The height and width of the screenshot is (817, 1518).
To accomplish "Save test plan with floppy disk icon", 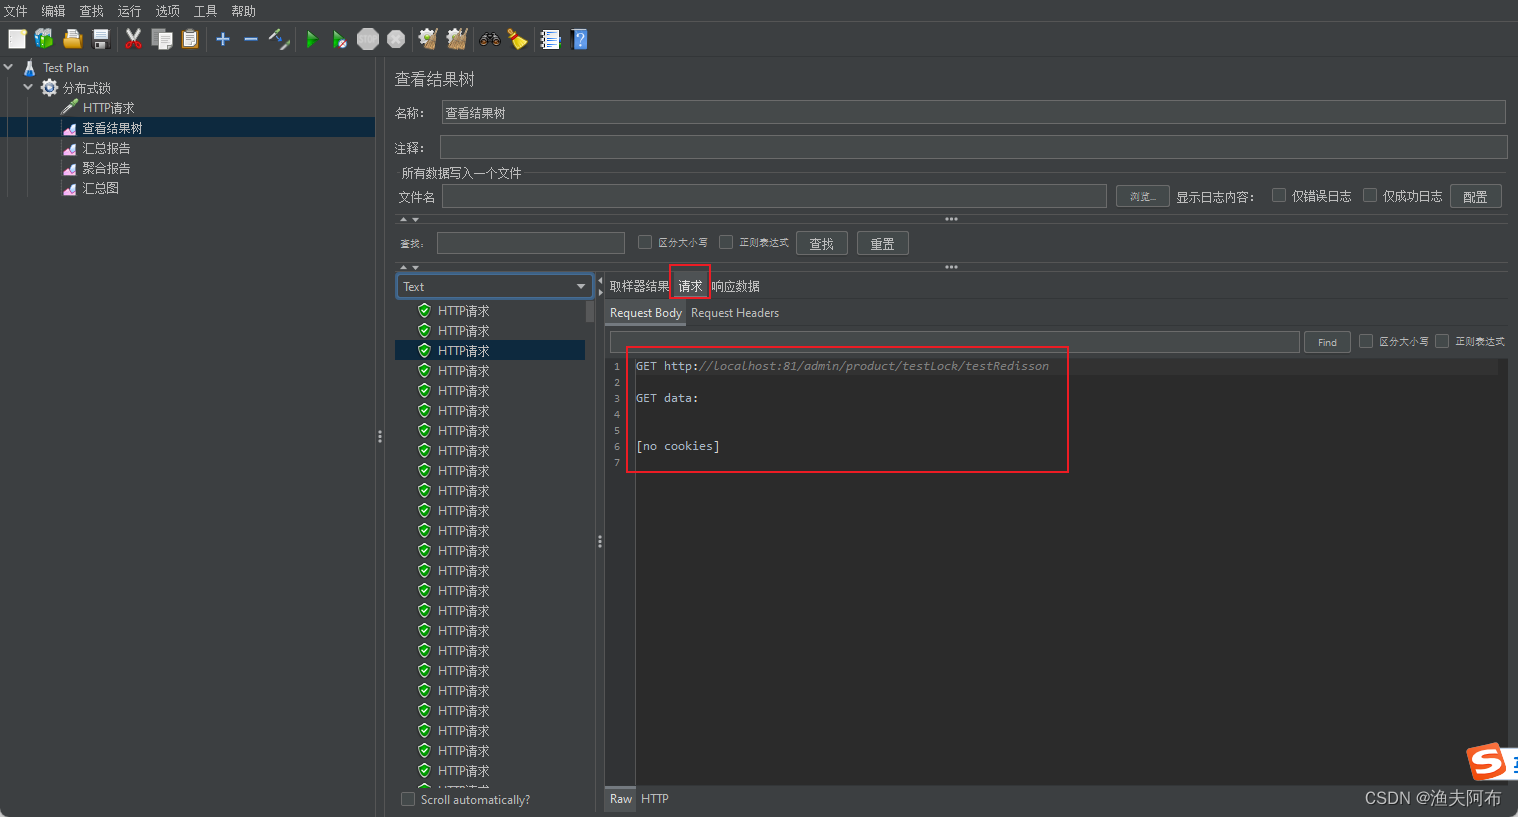I will [x=101, y=39].
